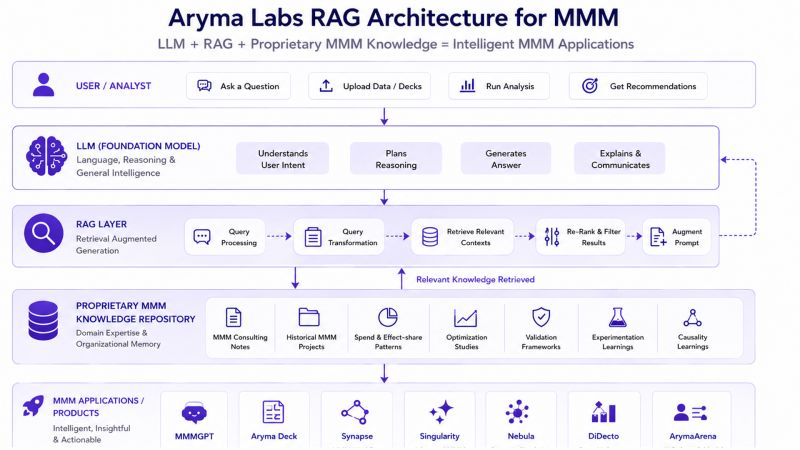The image size is (800, 450).
Task: Click the Get Recommendations target icon
Action: pyautogui.click(x=590, y=85)
